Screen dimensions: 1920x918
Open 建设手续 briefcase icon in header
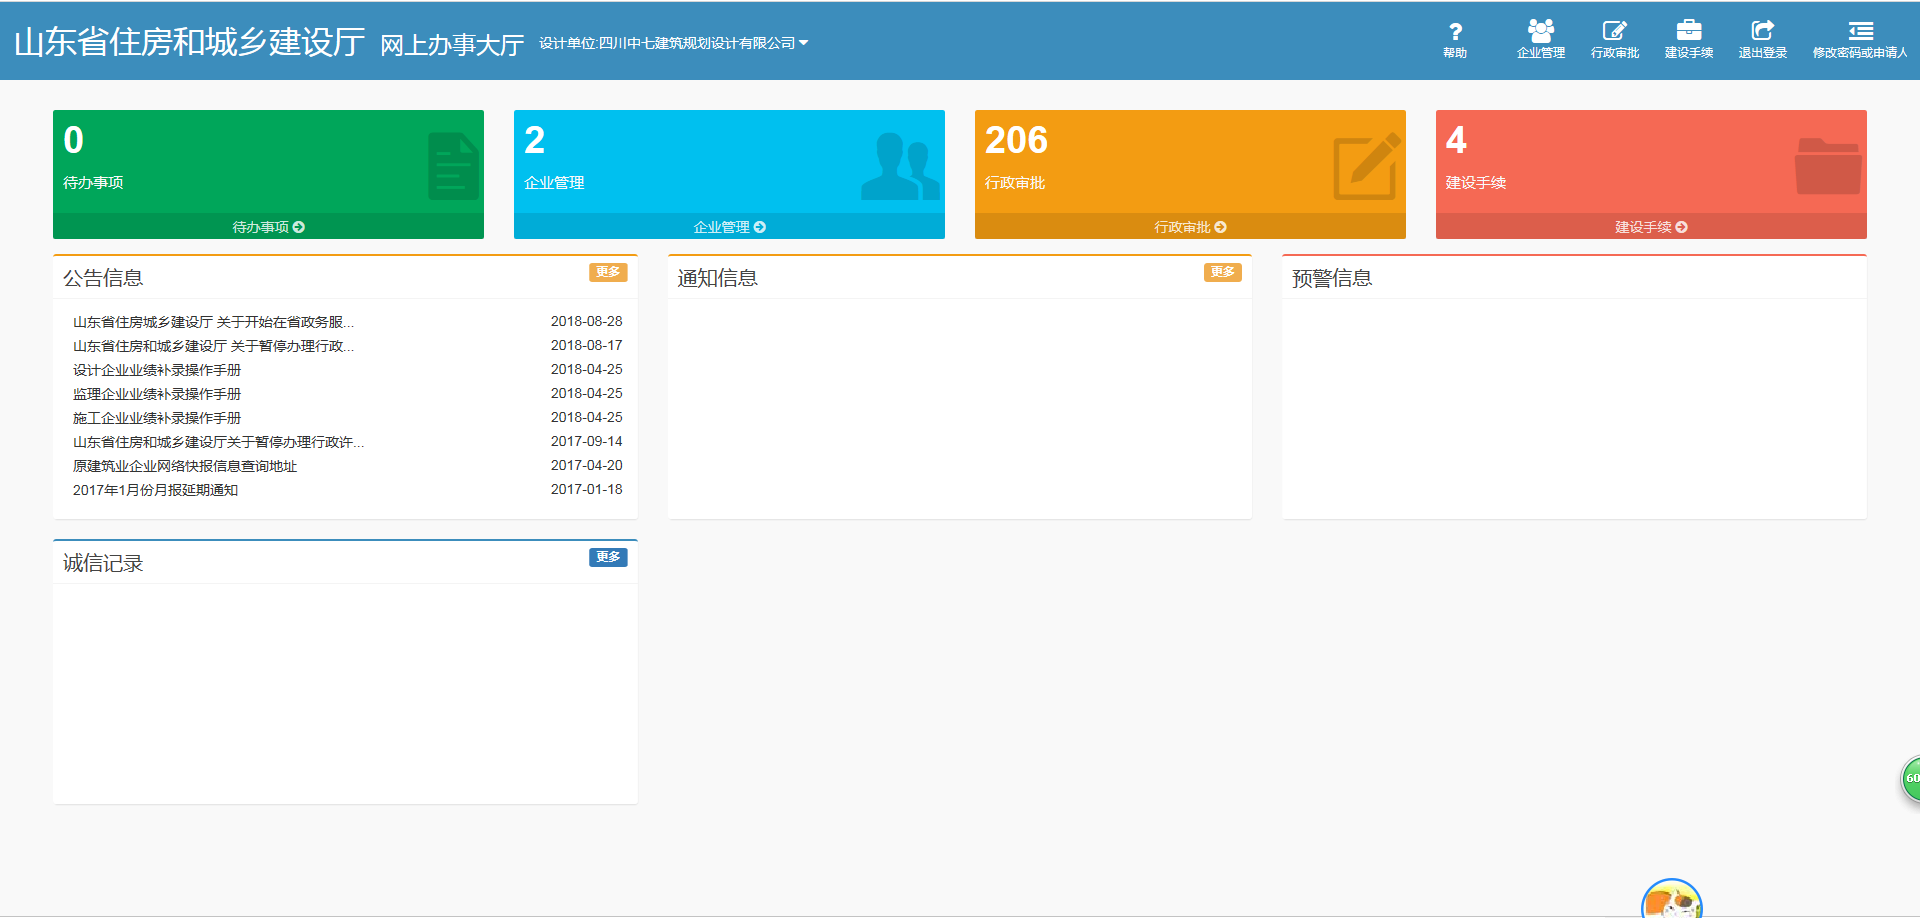[1688, 32]
